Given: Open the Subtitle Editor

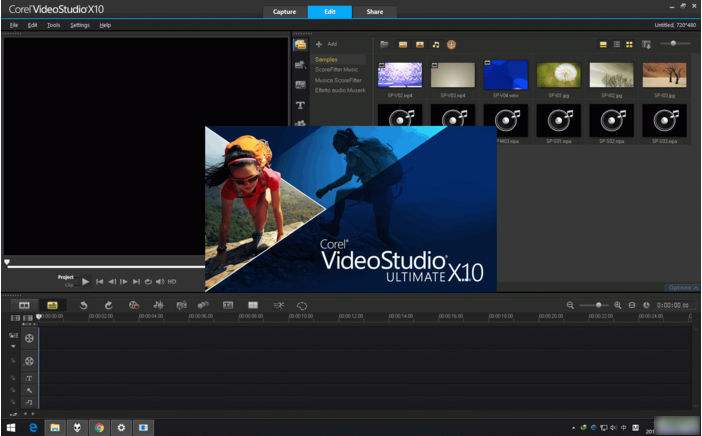Looking at the screenshot, I should click(228, 305).
